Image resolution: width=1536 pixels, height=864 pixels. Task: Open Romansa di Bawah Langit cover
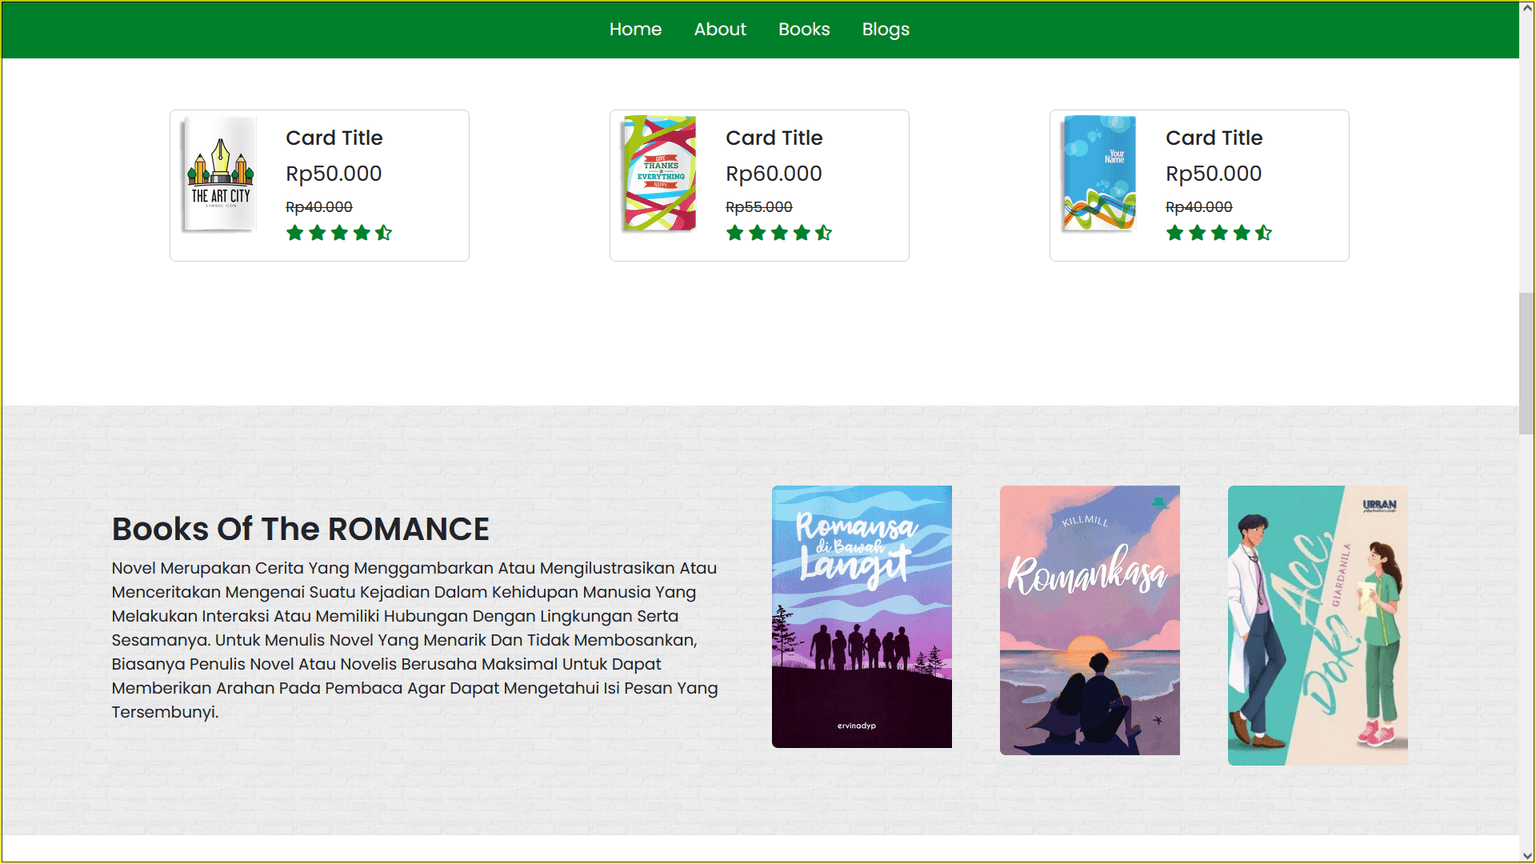pos(861,616)
